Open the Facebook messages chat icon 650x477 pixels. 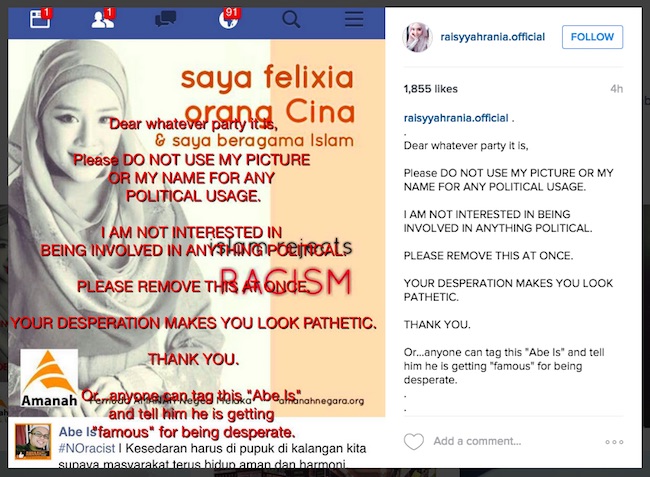(x=165, y=19)
